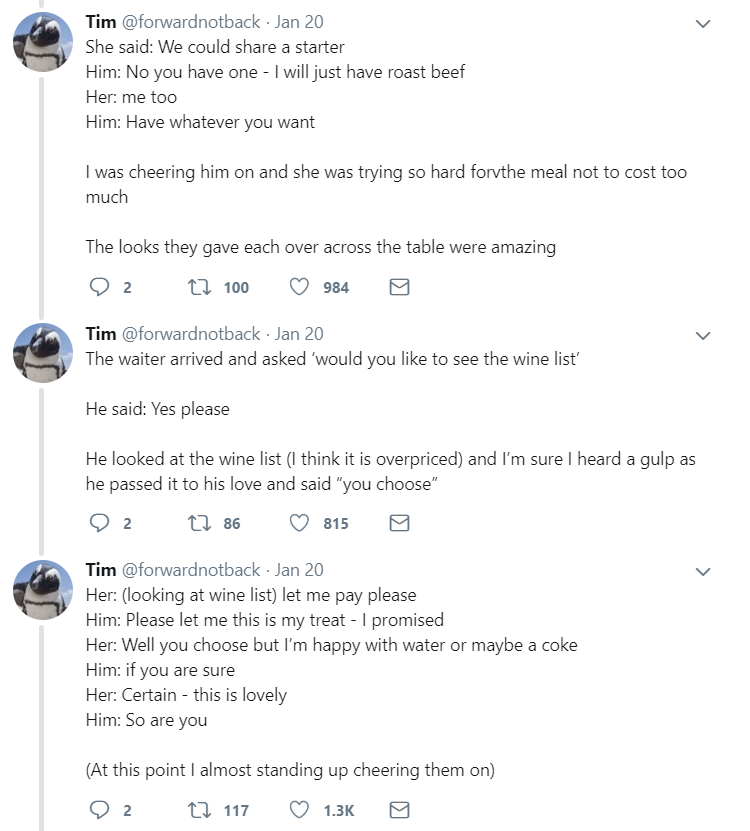
Task: Open the first tweet's more options chevron
Action: pyautogui.click(x=703, y=23)
